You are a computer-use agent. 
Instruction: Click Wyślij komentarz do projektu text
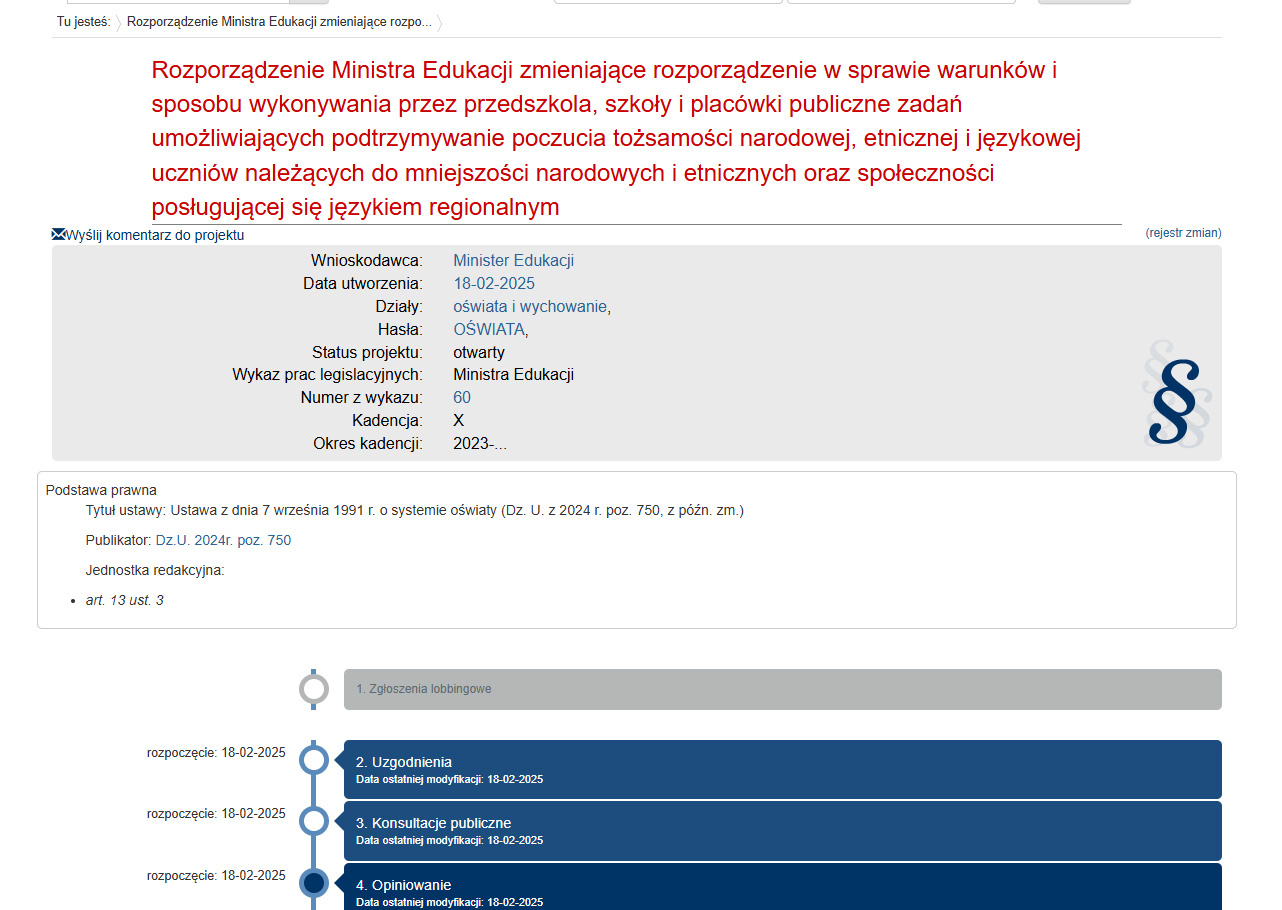[x=155, y=235]
